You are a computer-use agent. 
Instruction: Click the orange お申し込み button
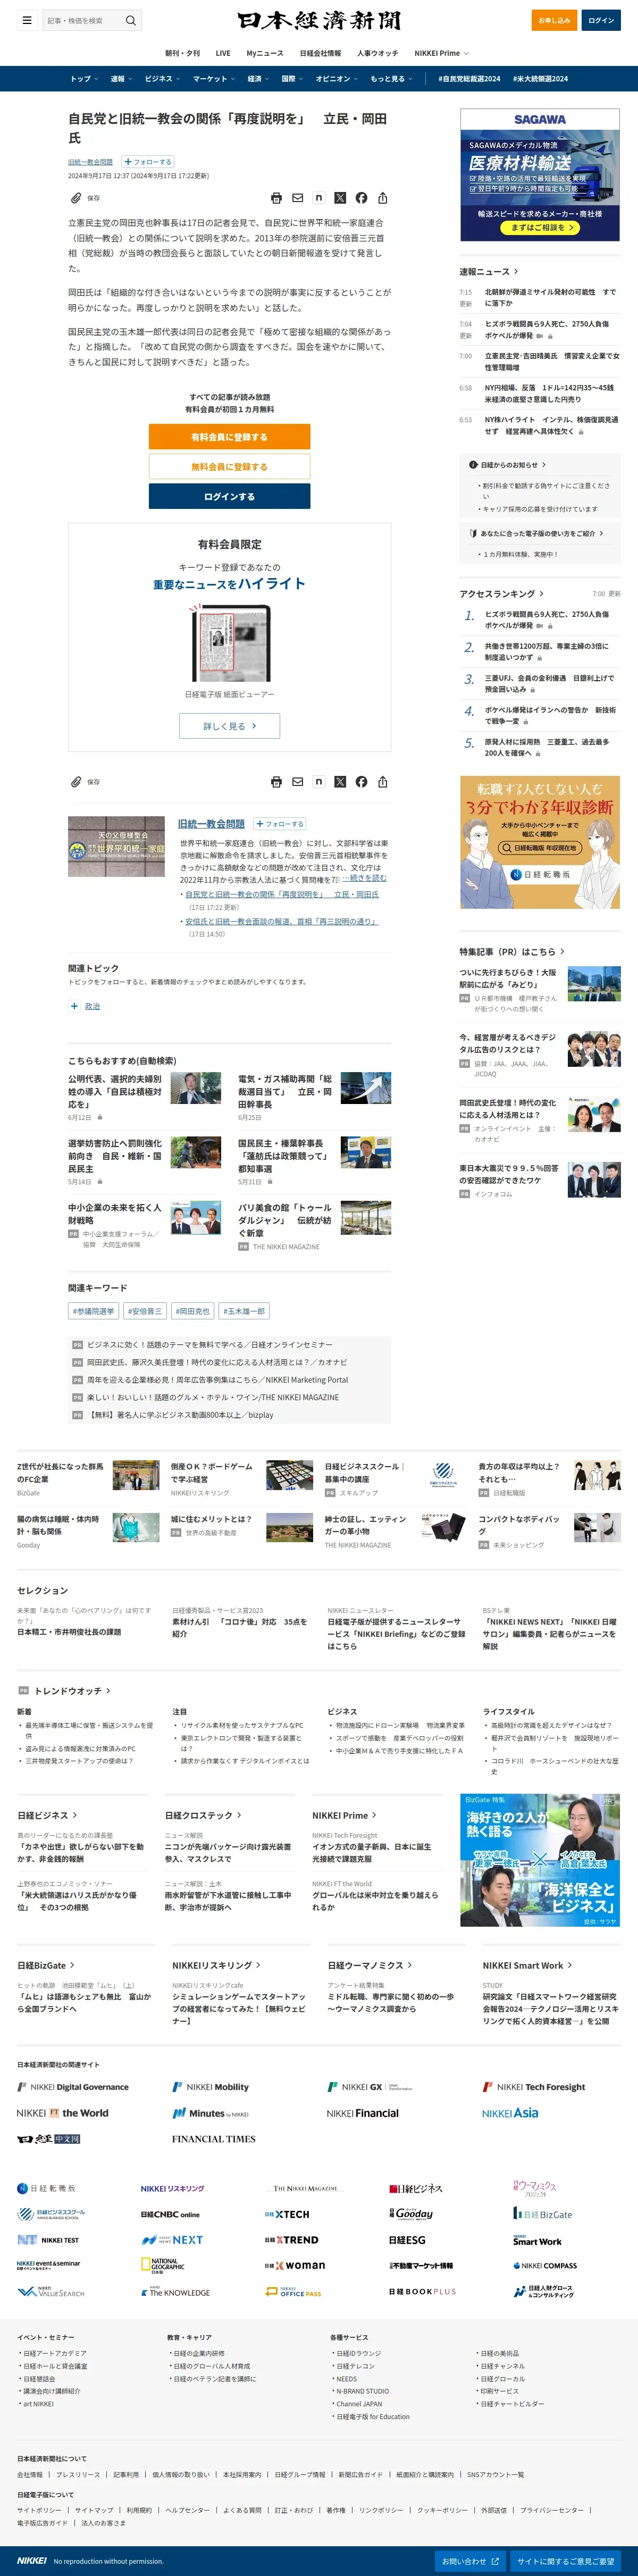pyautogui.click(x=554, y=20)
